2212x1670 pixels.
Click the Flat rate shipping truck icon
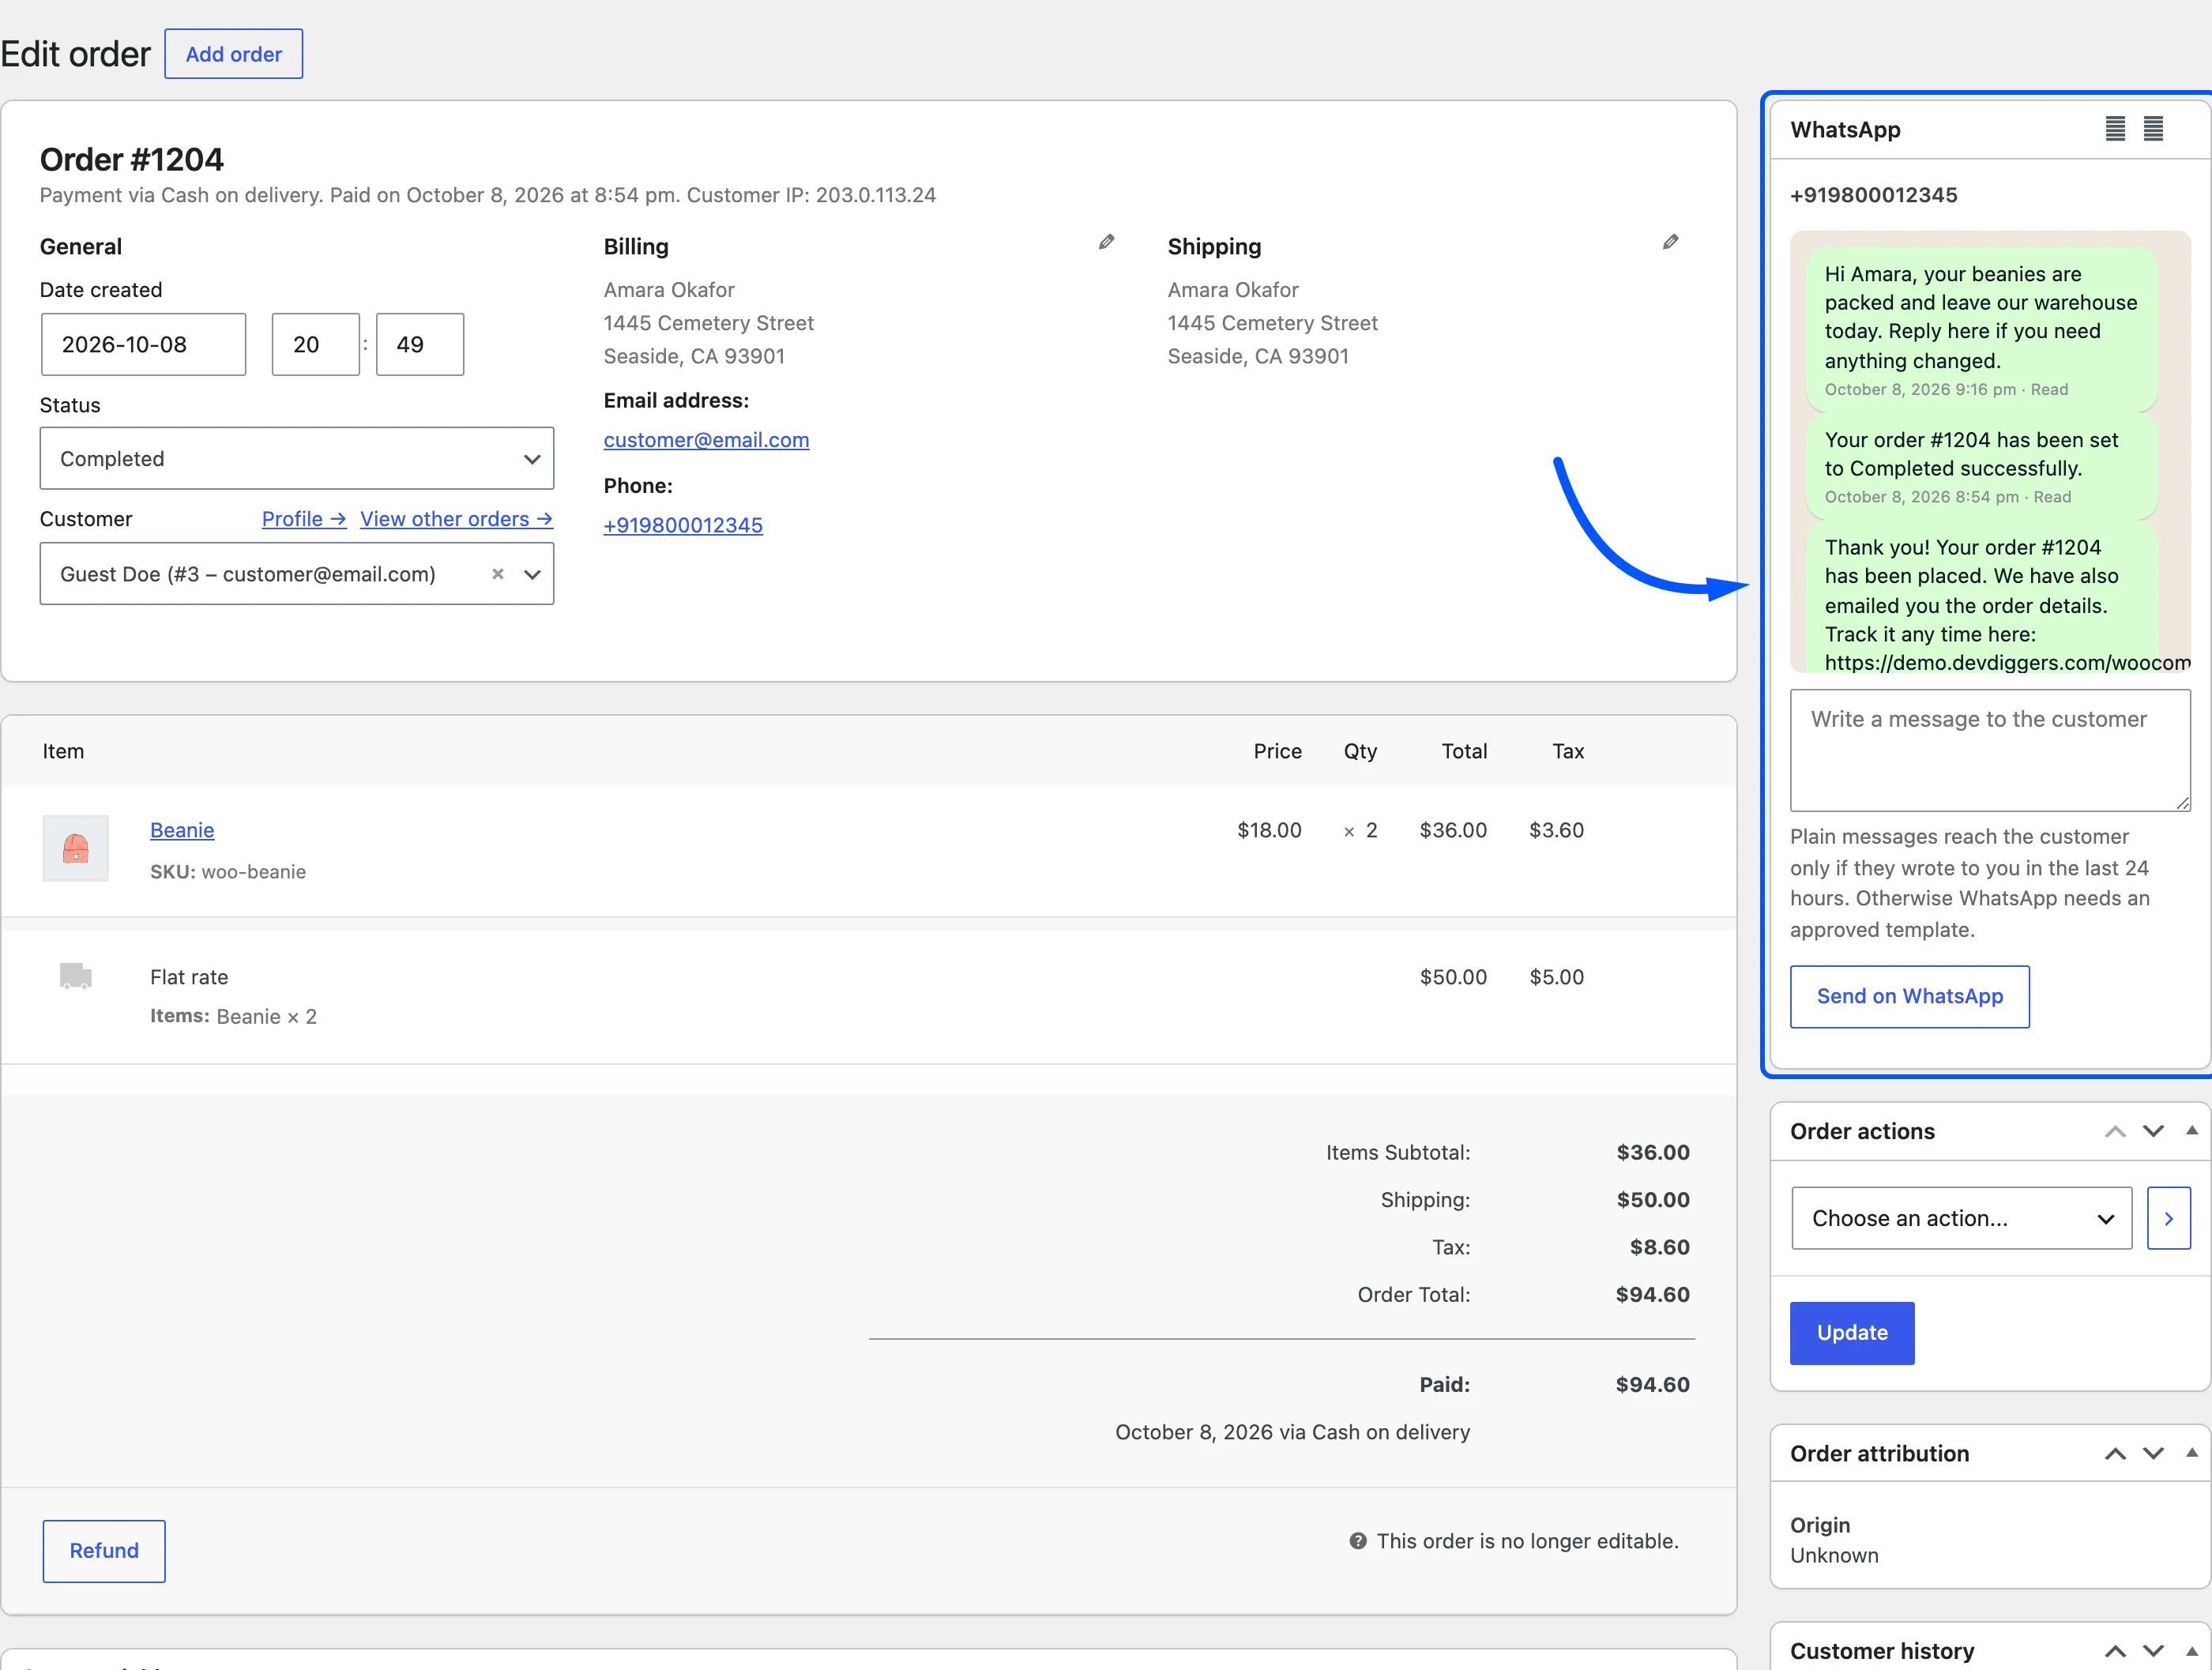click(75, 976)
